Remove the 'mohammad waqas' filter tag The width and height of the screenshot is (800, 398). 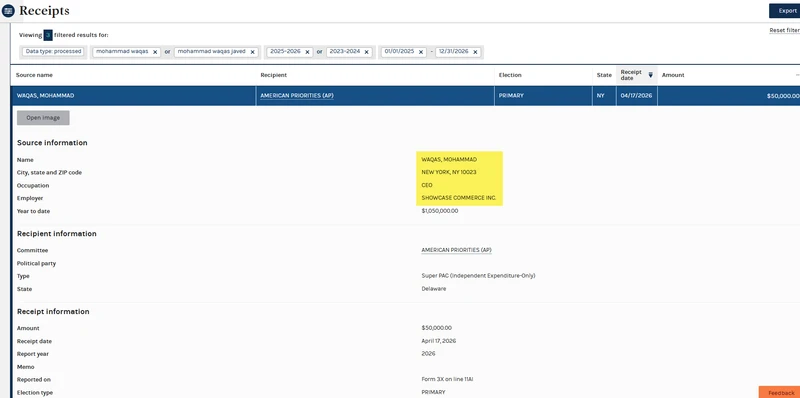tap(155, 52)
